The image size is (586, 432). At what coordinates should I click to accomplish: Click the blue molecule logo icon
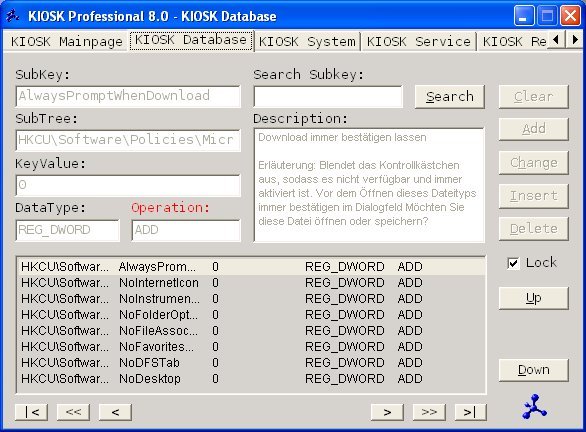(x=534, y=406)
